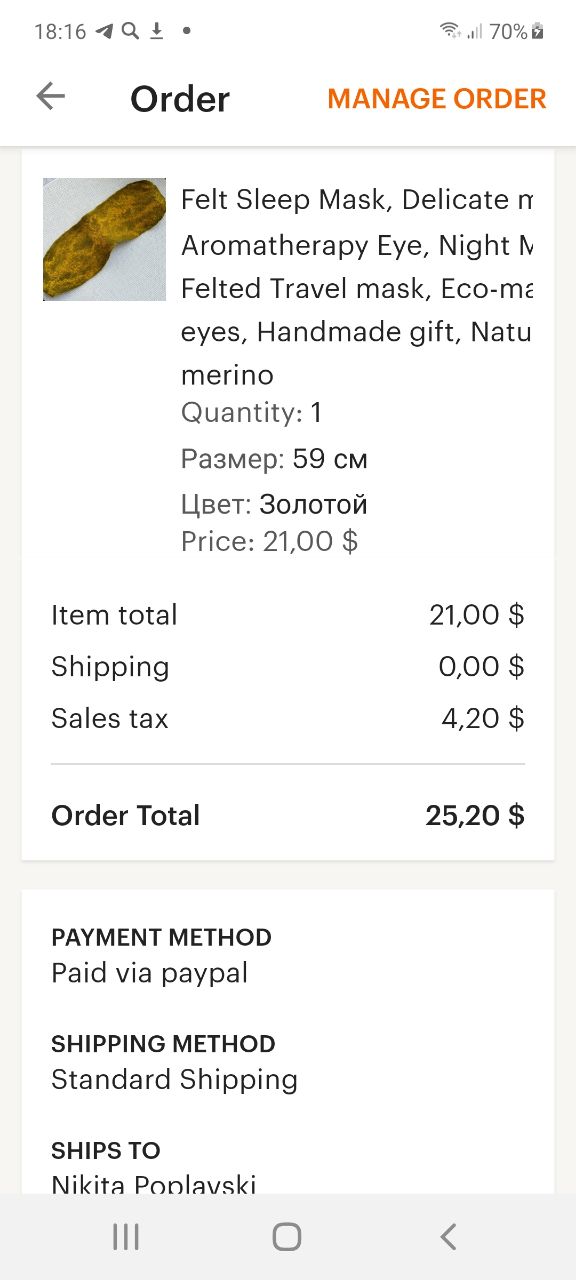Tap the Telegram notification icon in status bar
Screen dimensions: 576x1280
[104, 31]
